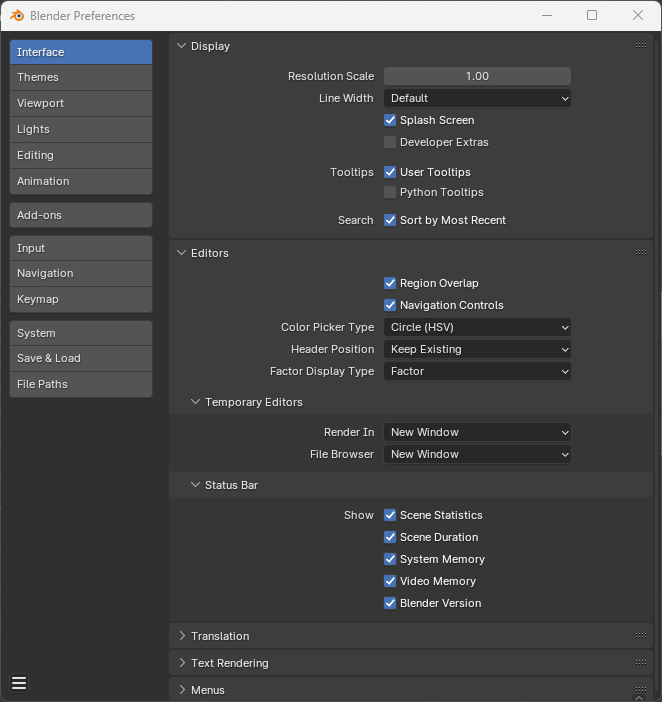Open File Paths preferences
Screen dimensions: 662x702
81,385
